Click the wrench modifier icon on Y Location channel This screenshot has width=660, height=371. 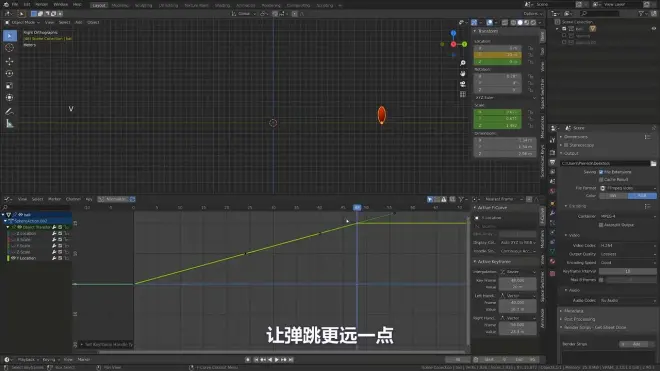54,258
